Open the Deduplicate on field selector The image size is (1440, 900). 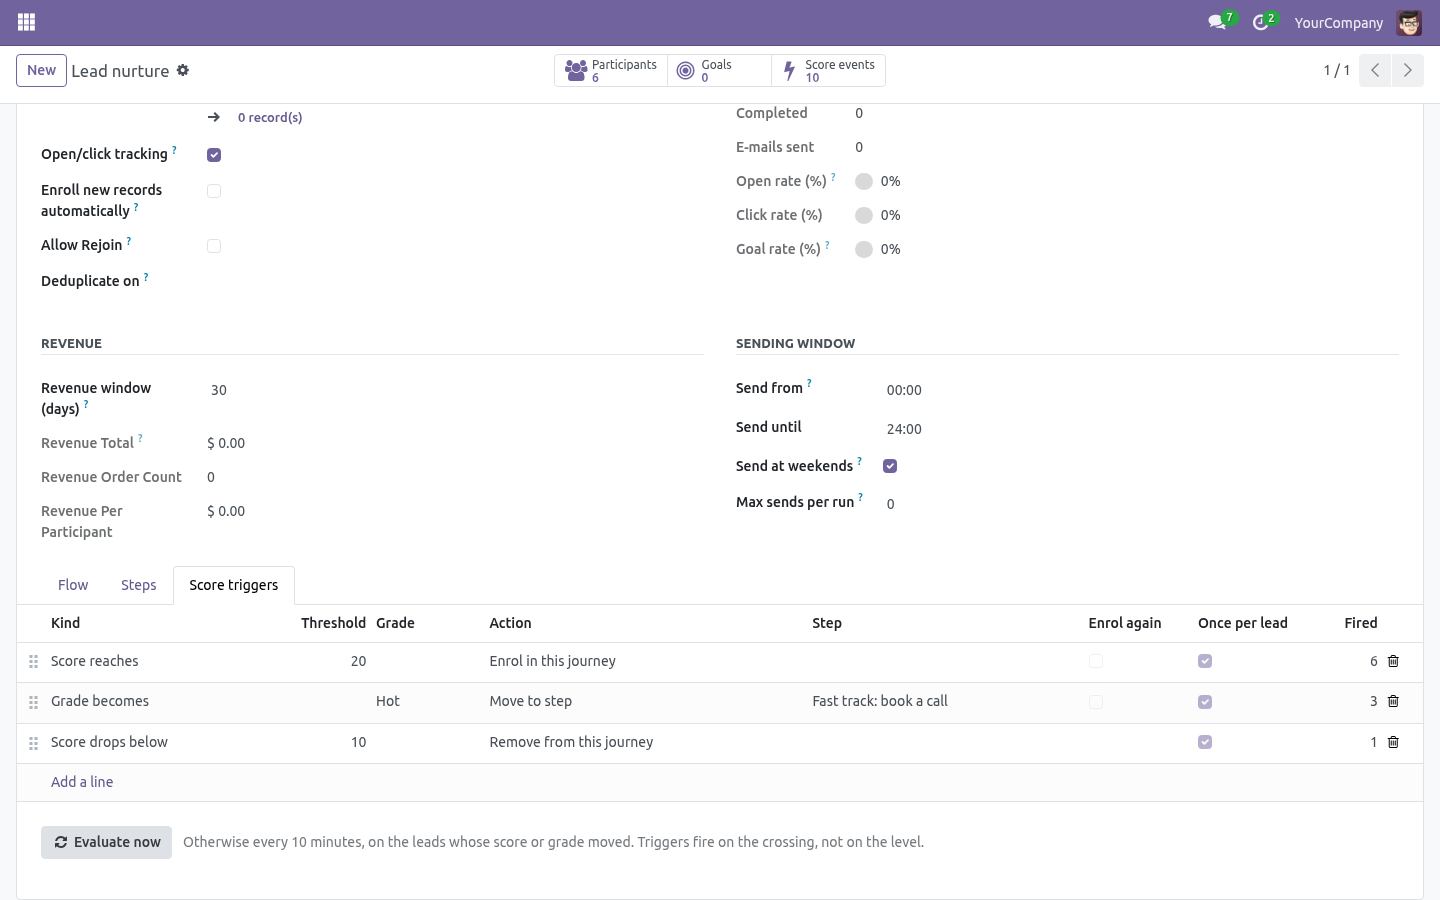tap(455, 281)
